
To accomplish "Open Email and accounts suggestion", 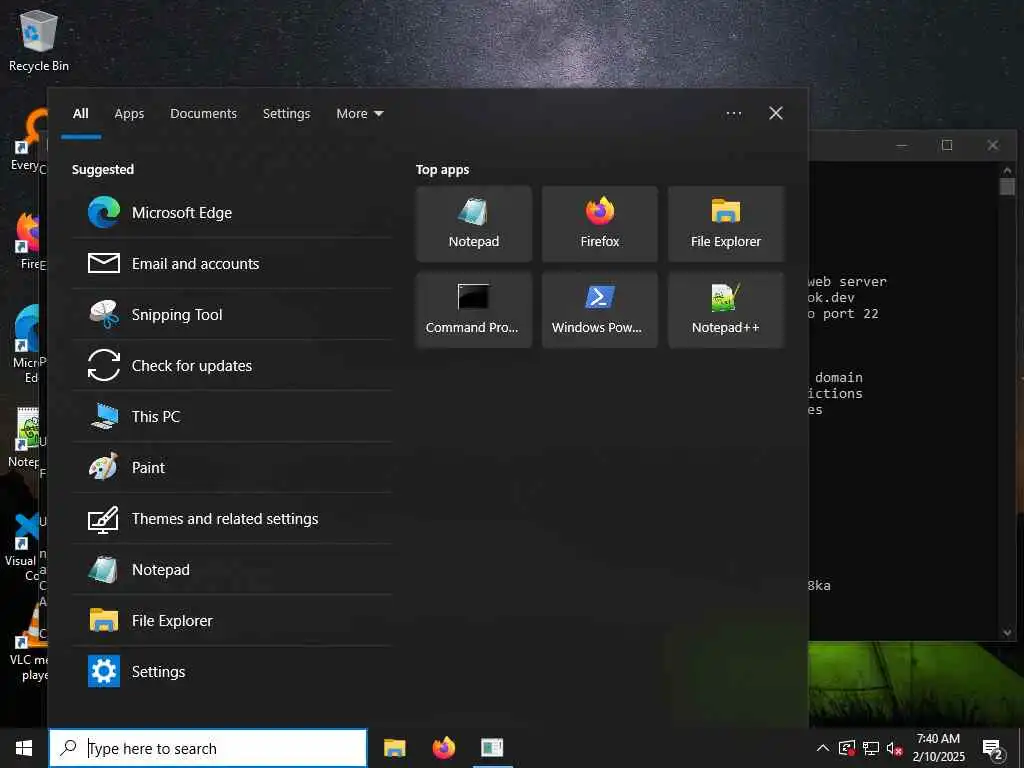I will [232, 263].
